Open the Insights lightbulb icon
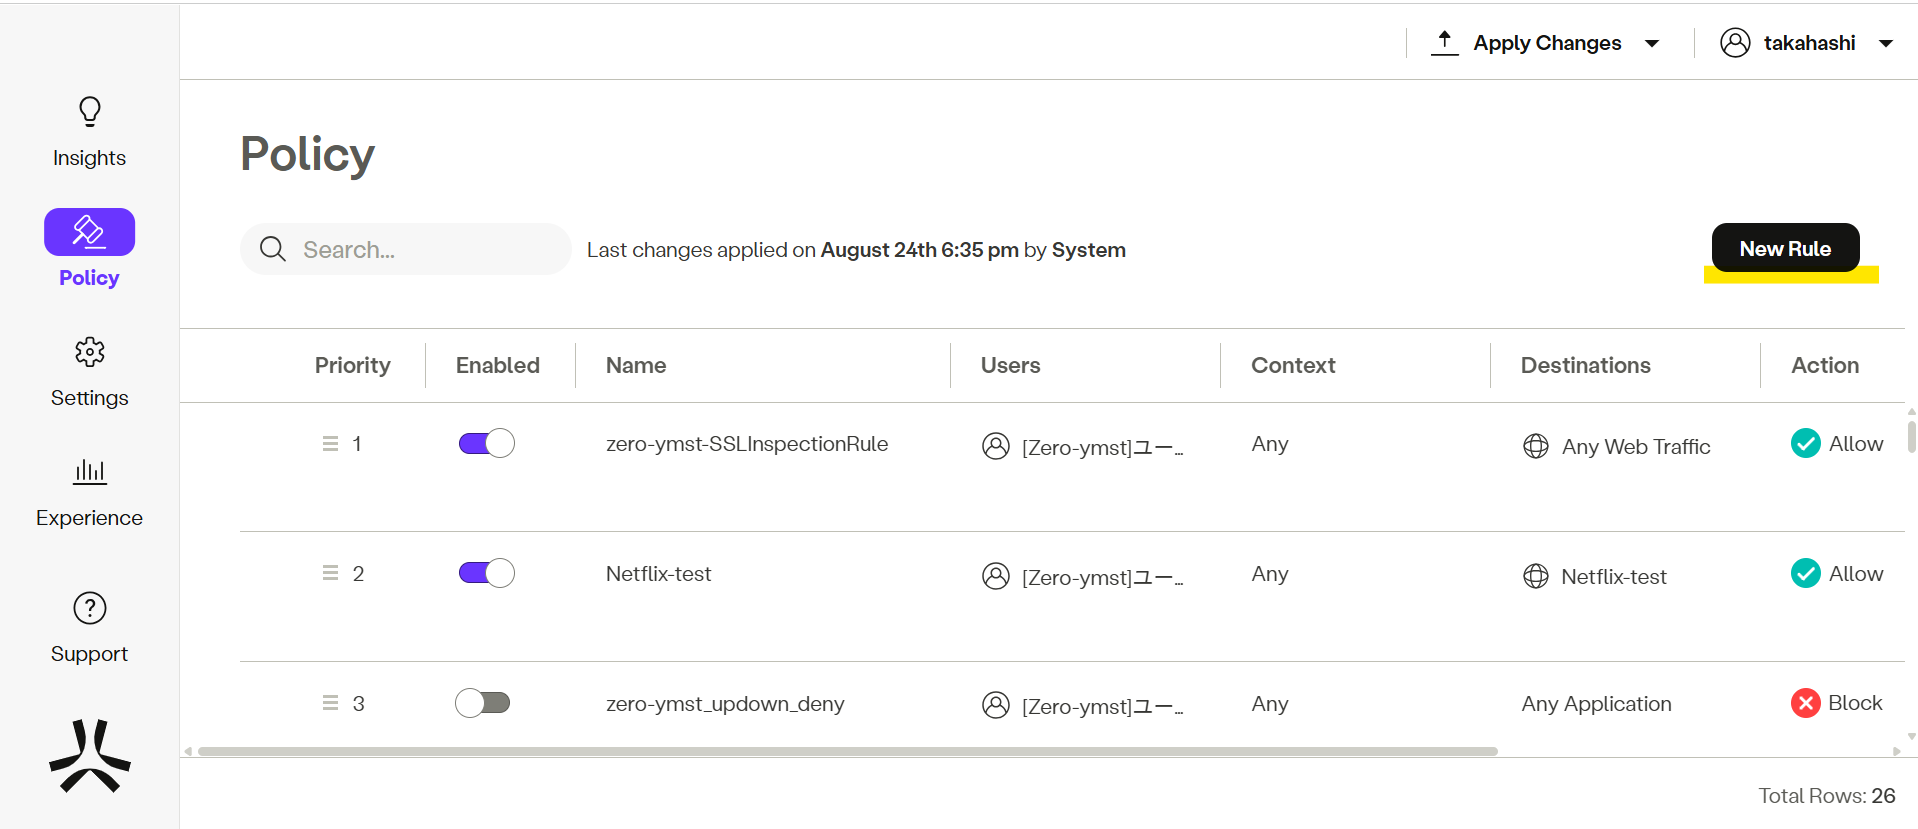This screenshot has width=1918, height=829. [x=90, y=112]
